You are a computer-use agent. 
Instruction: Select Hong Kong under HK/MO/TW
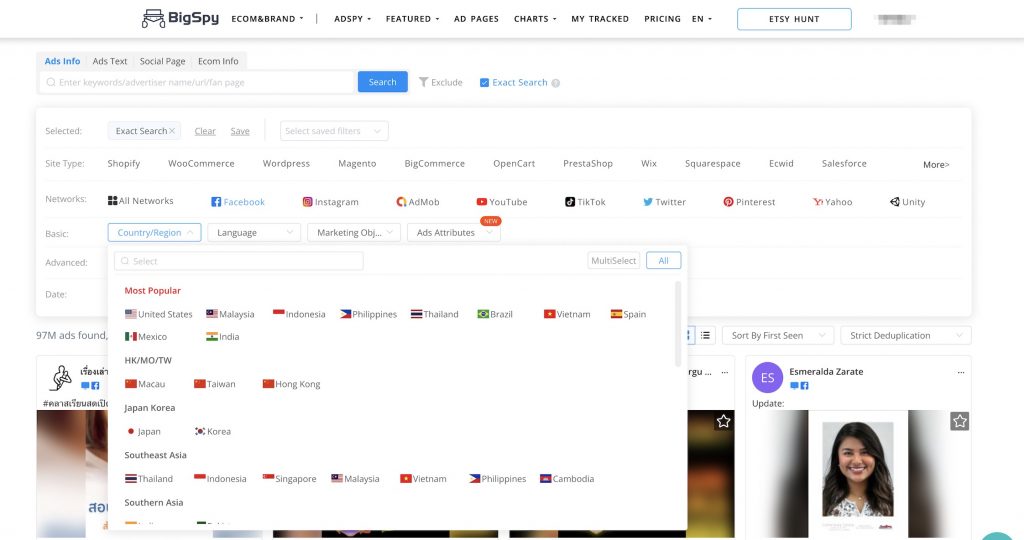pos(291,384)
